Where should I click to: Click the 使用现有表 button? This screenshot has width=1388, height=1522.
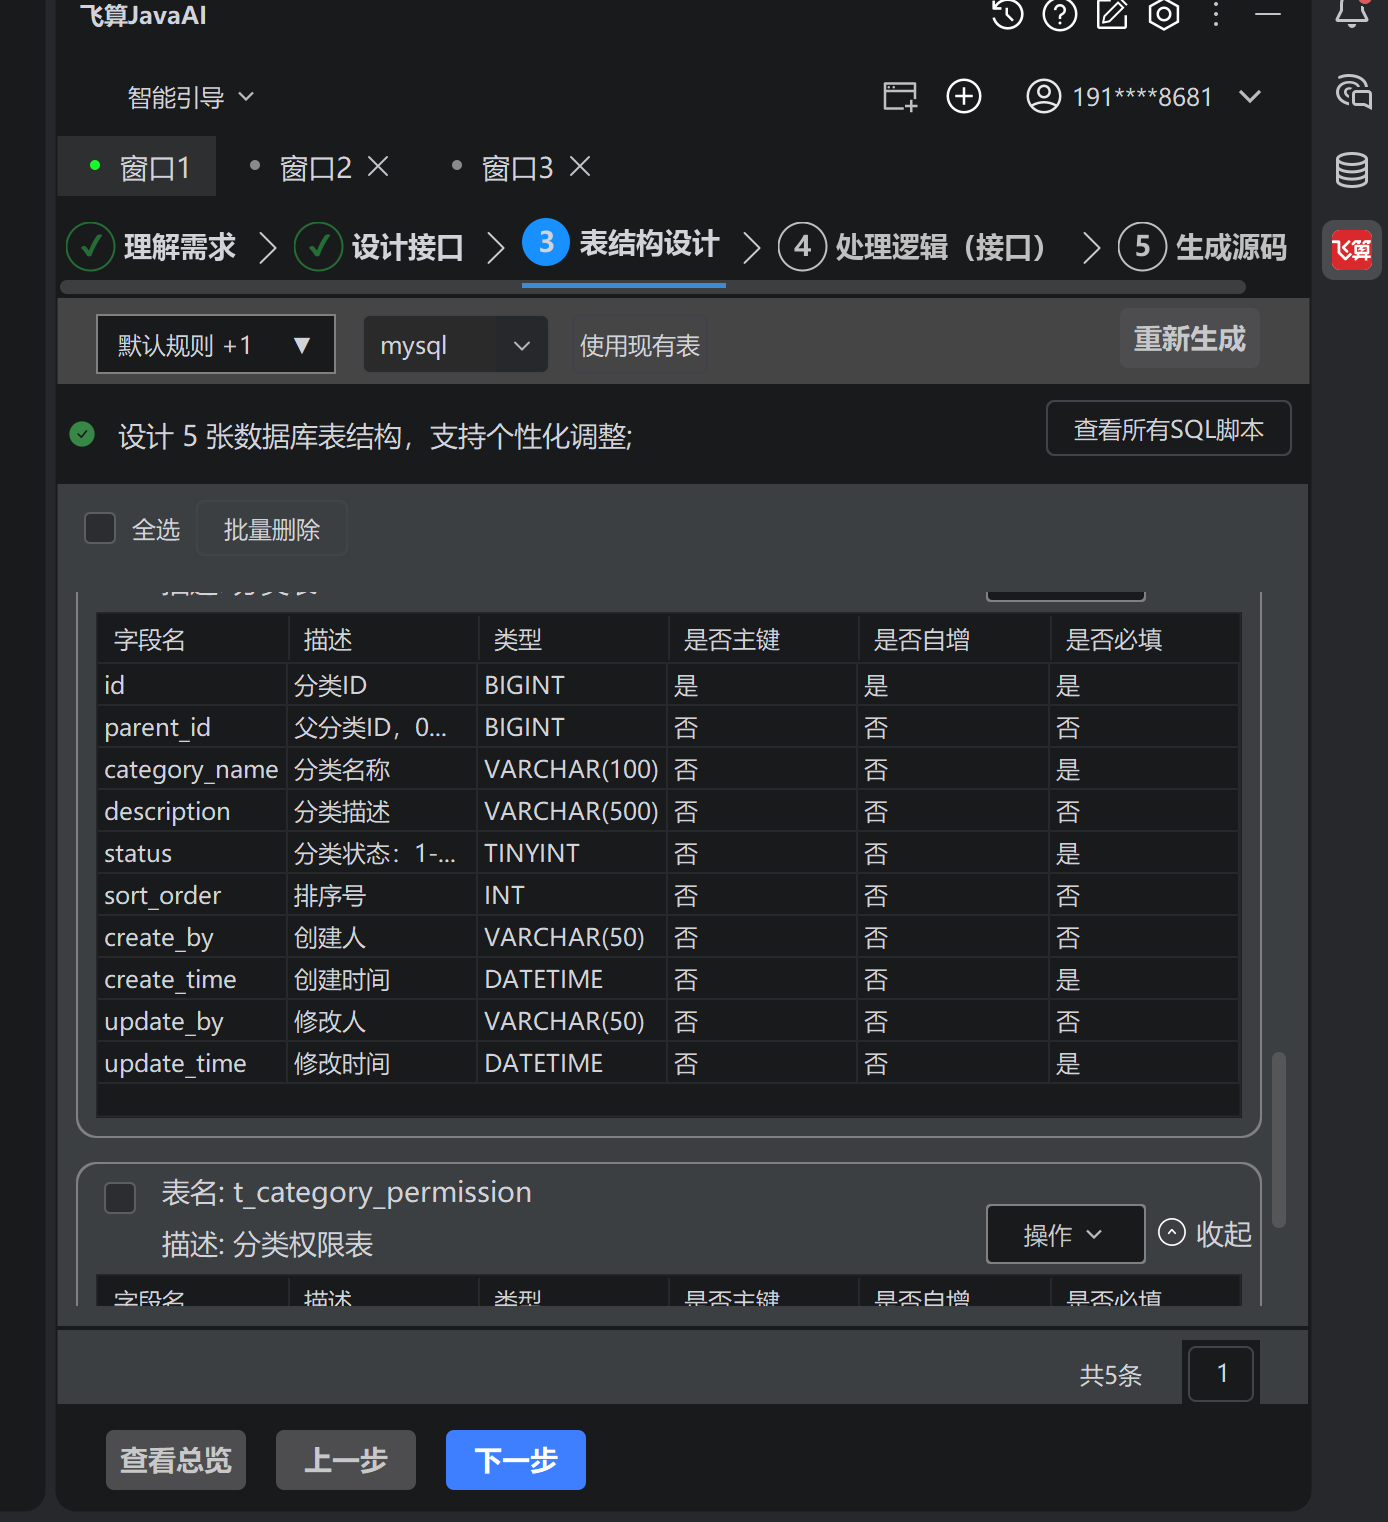640,345
